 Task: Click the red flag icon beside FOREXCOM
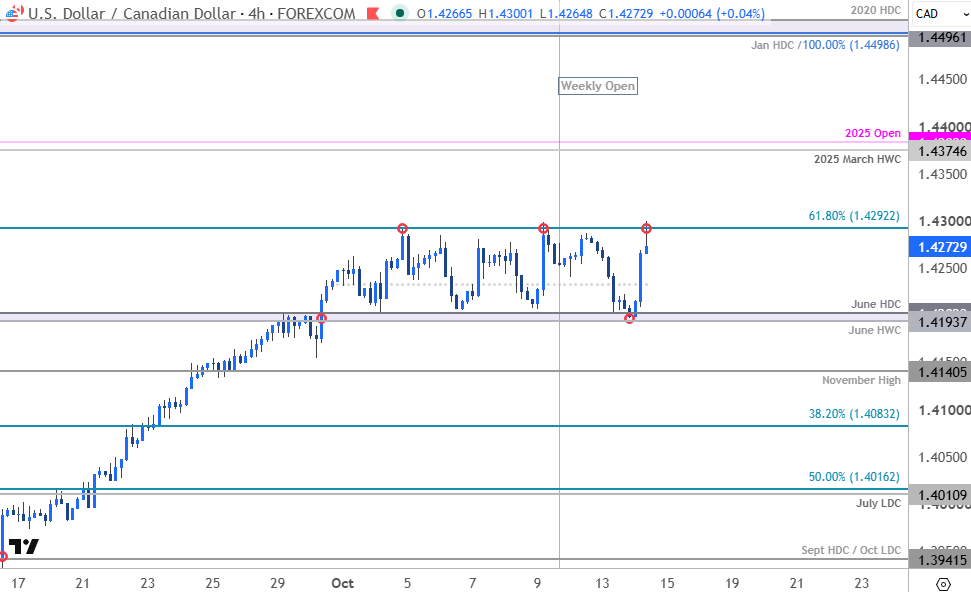pyautogui.click(x=373, y=13)
